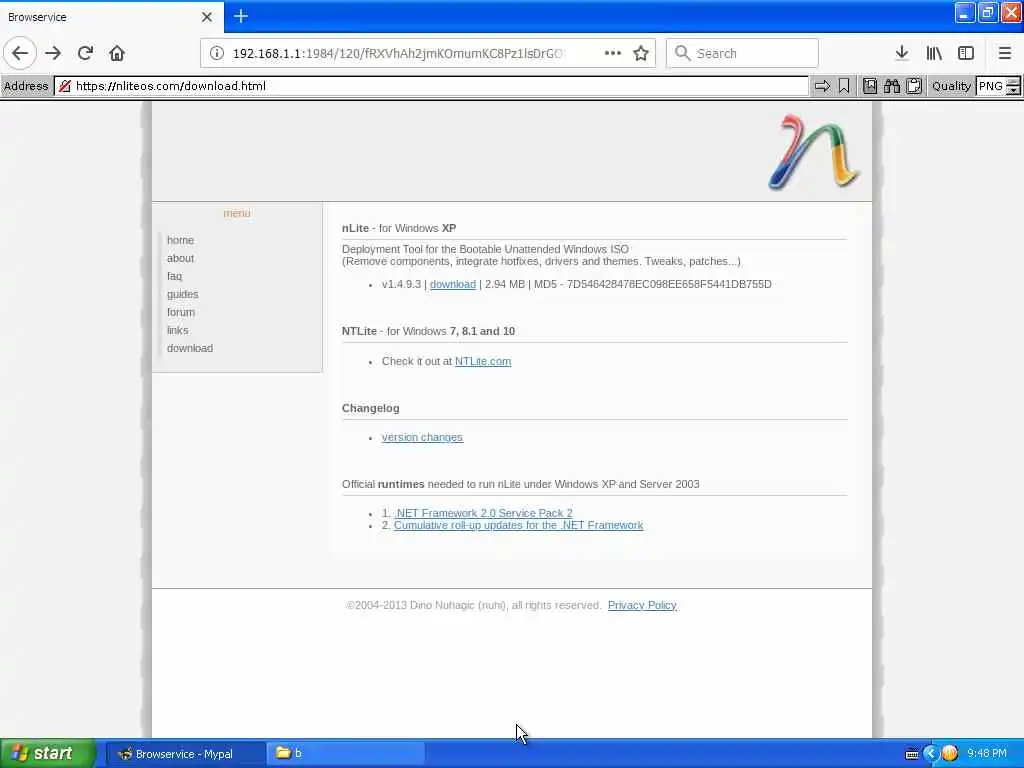The image size is (1024, 768).
Task: Click the bookmark ribbon icon
Action: 844,86
